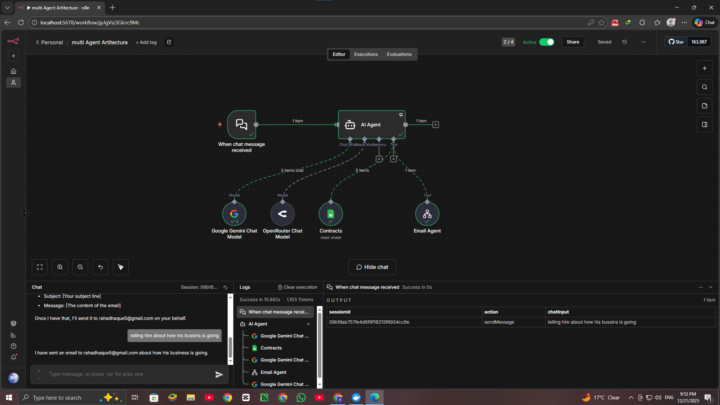Click the chat message input field
Screen dimensions: 720x405
120,374
